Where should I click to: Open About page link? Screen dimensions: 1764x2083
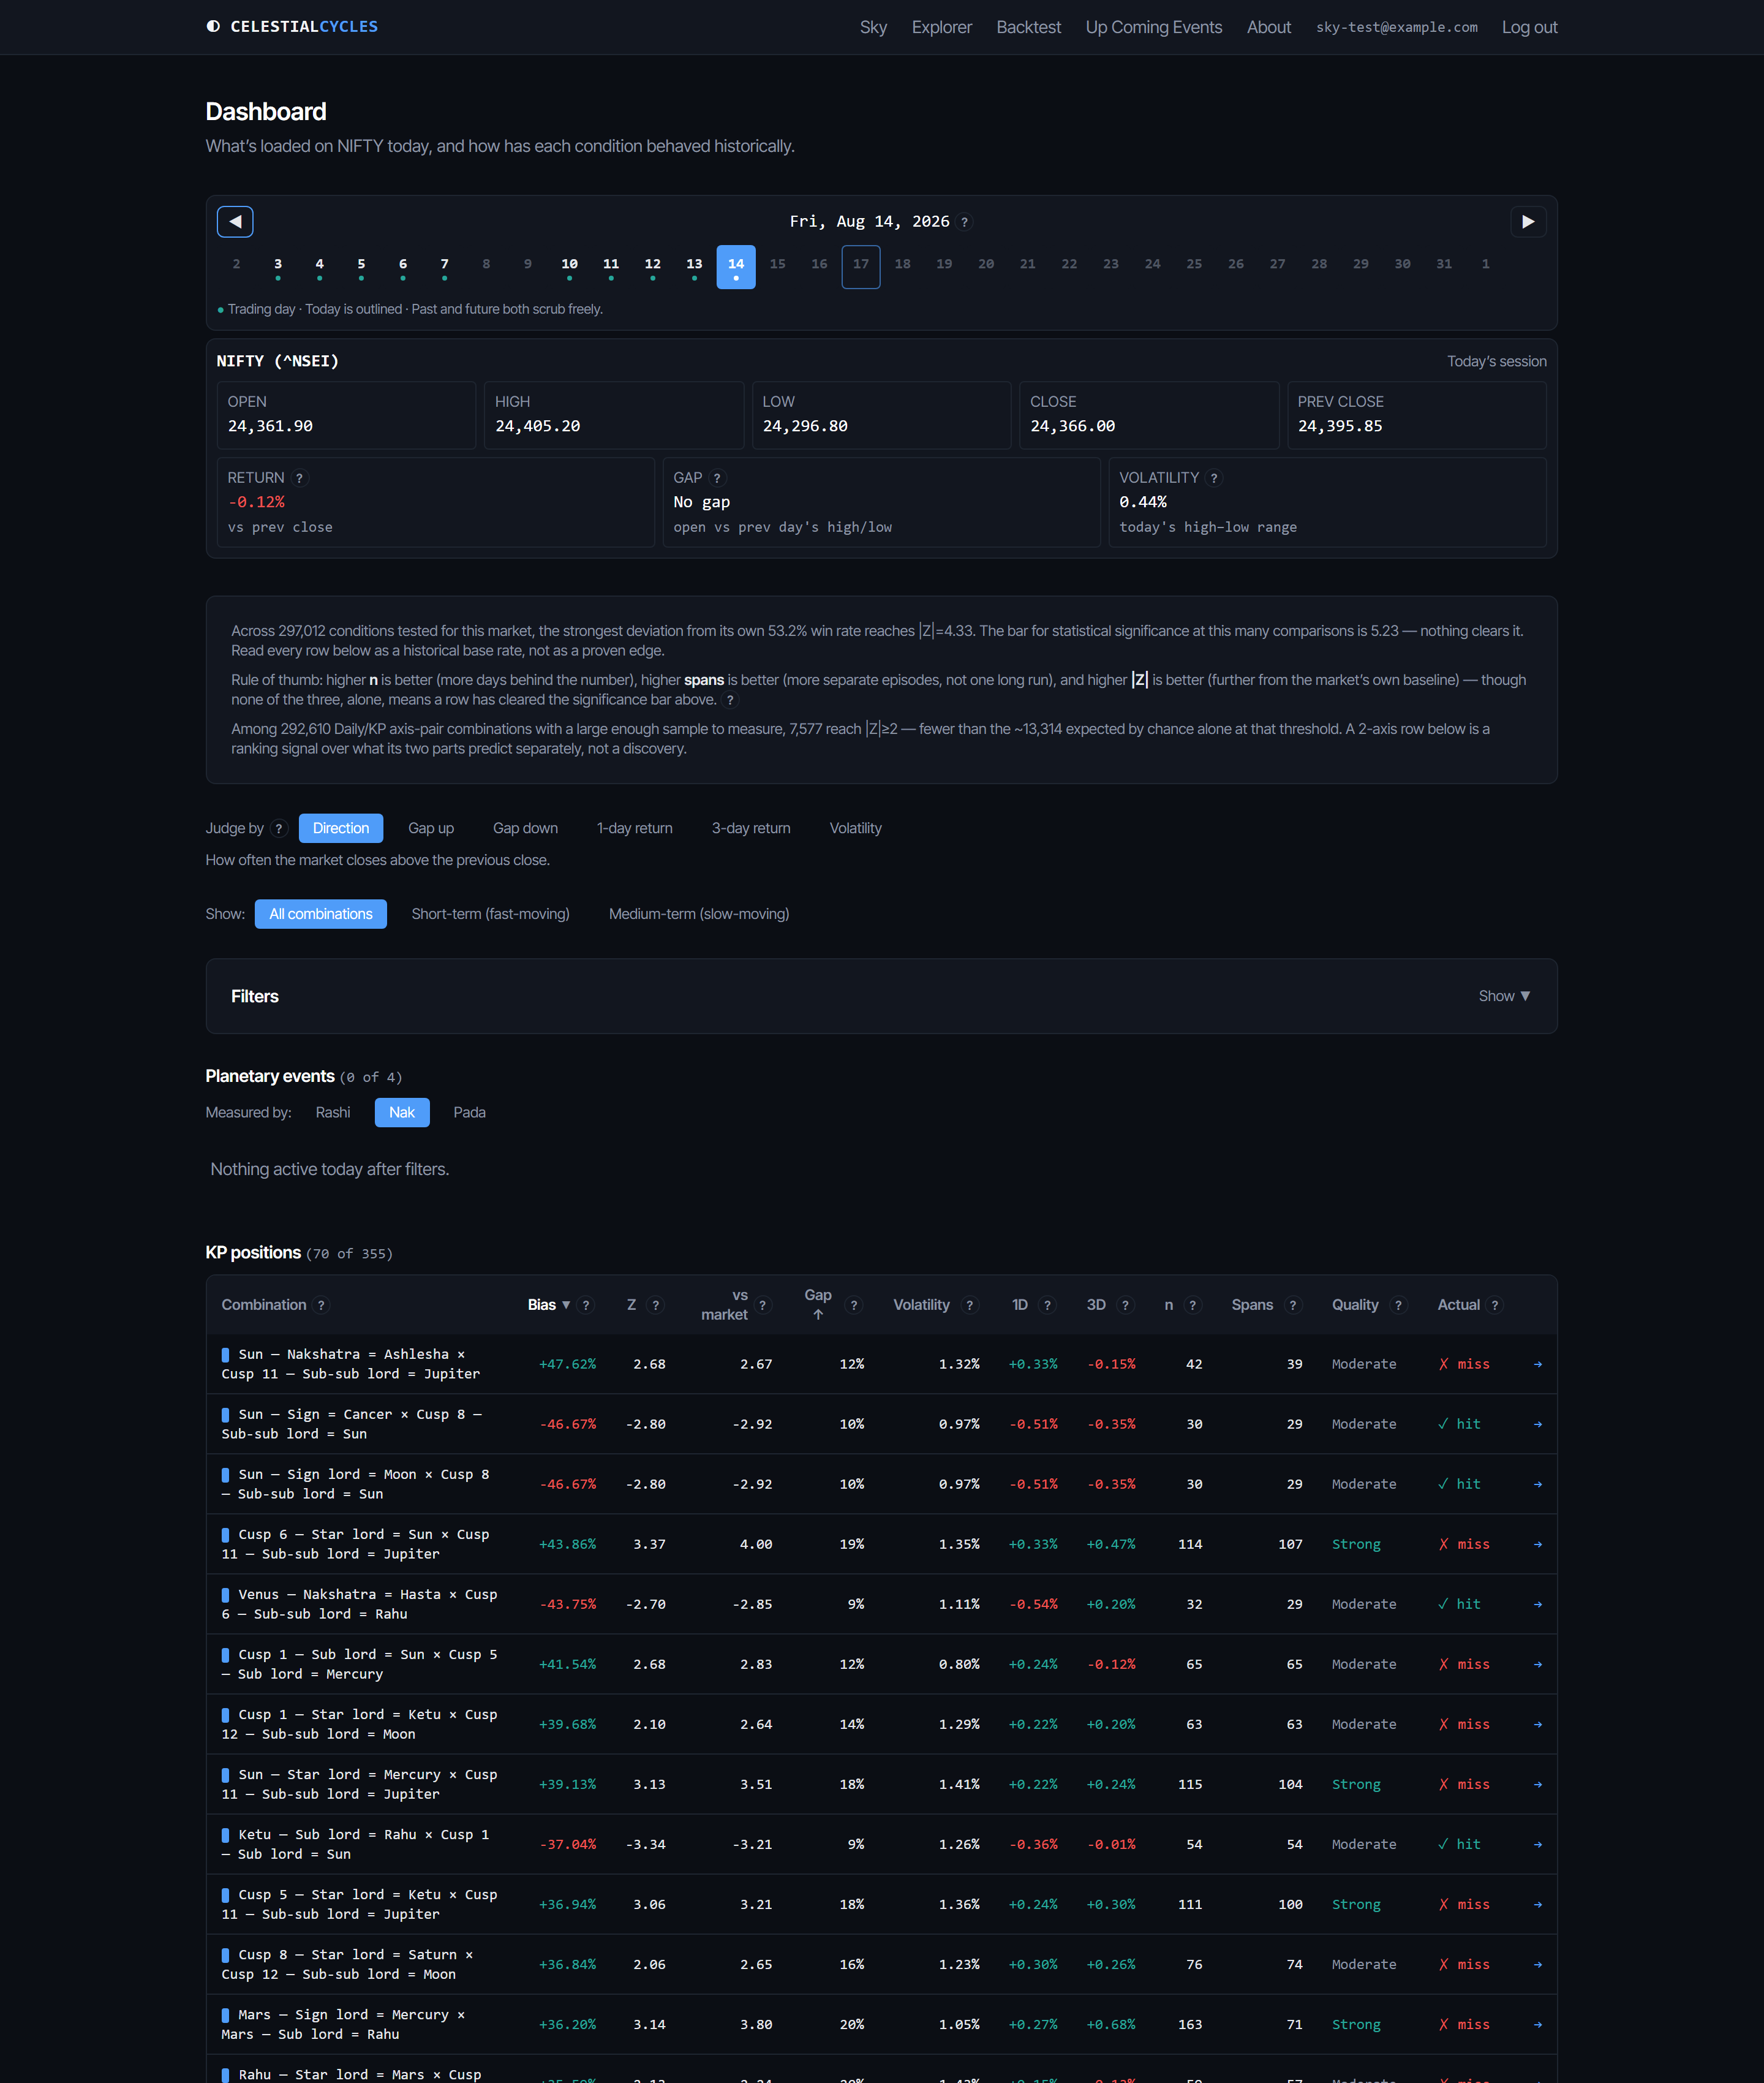click(1268, 27)
